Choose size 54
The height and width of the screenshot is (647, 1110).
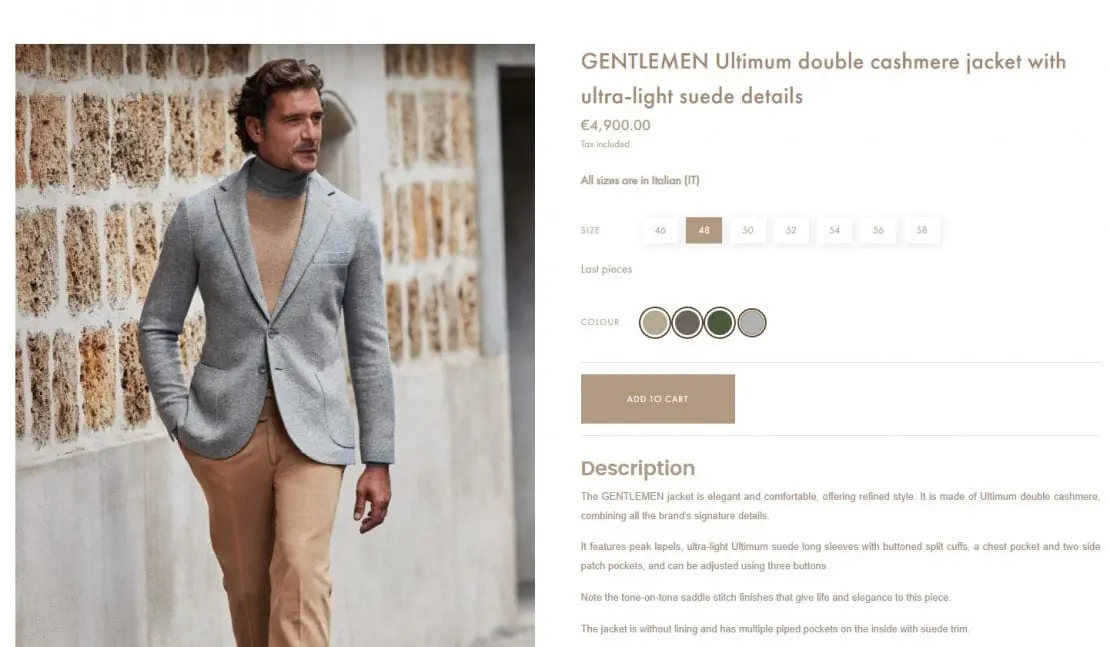pyautogui.click(x=835, y=230)
